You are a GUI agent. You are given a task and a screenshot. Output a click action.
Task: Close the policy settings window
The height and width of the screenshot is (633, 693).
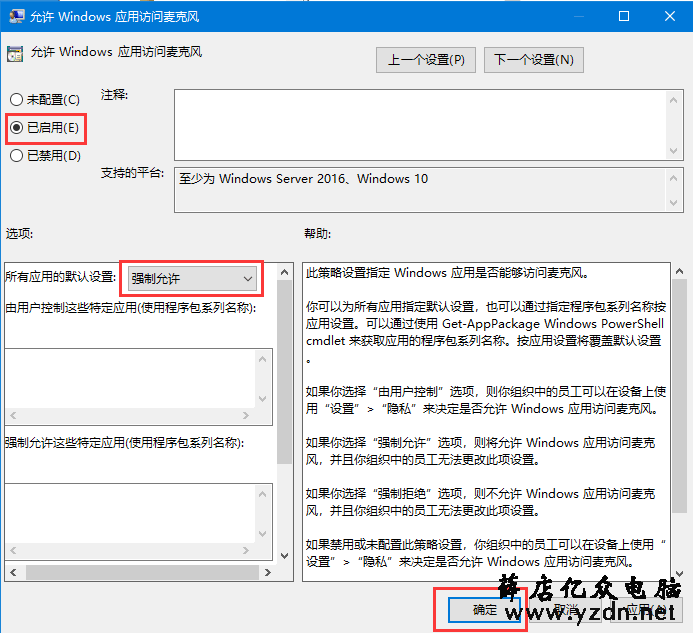tap(670, 16)
